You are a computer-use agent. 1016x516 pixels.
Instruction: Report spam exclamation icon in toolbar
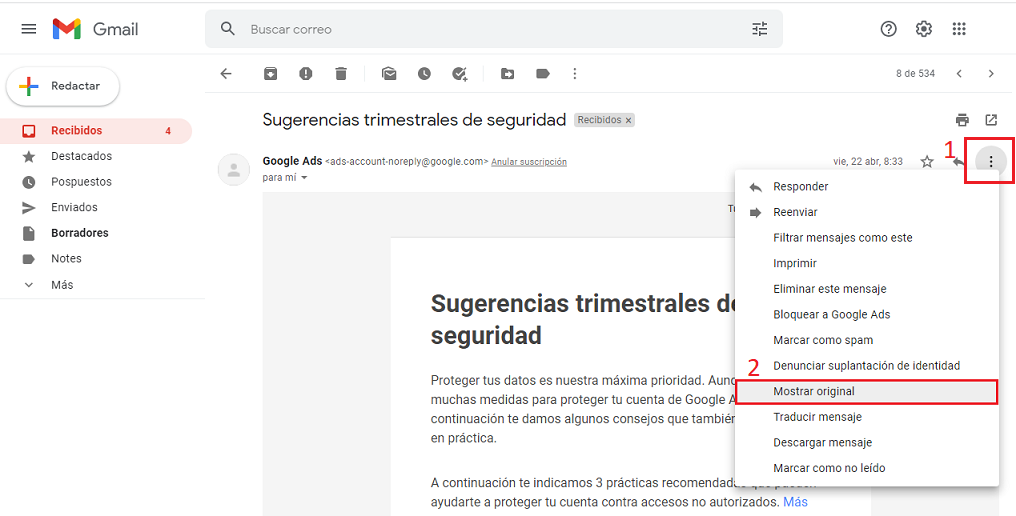point(306,74)
